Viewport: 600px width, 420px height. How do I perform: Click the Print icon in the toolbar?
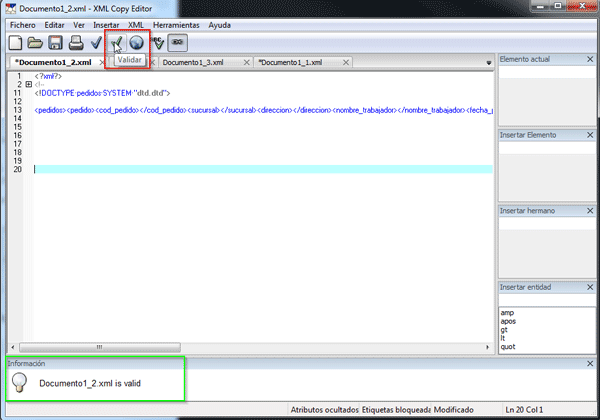click(75, 43)
